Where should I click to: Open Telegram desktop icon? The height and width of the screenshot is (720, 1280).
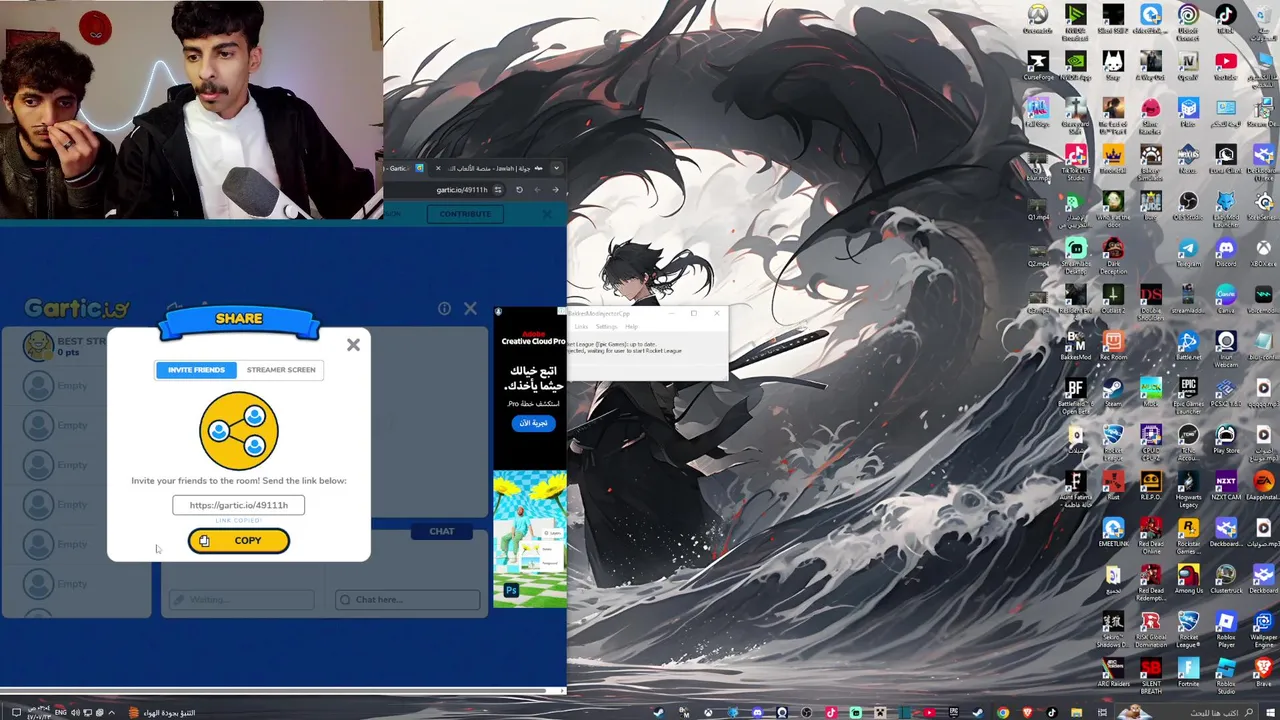pos(1188,252)
